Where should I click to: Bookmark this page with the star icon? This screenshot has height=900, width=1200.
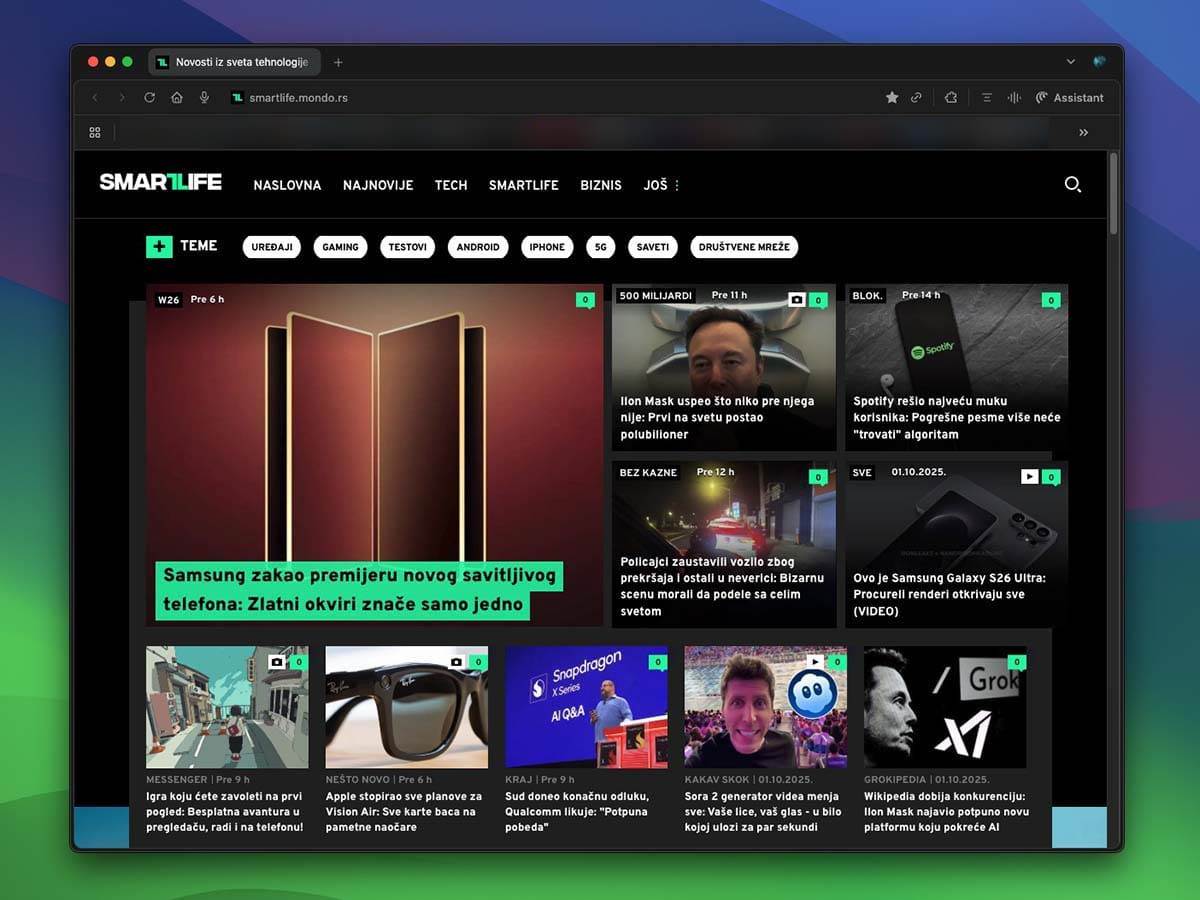[892, 98]
